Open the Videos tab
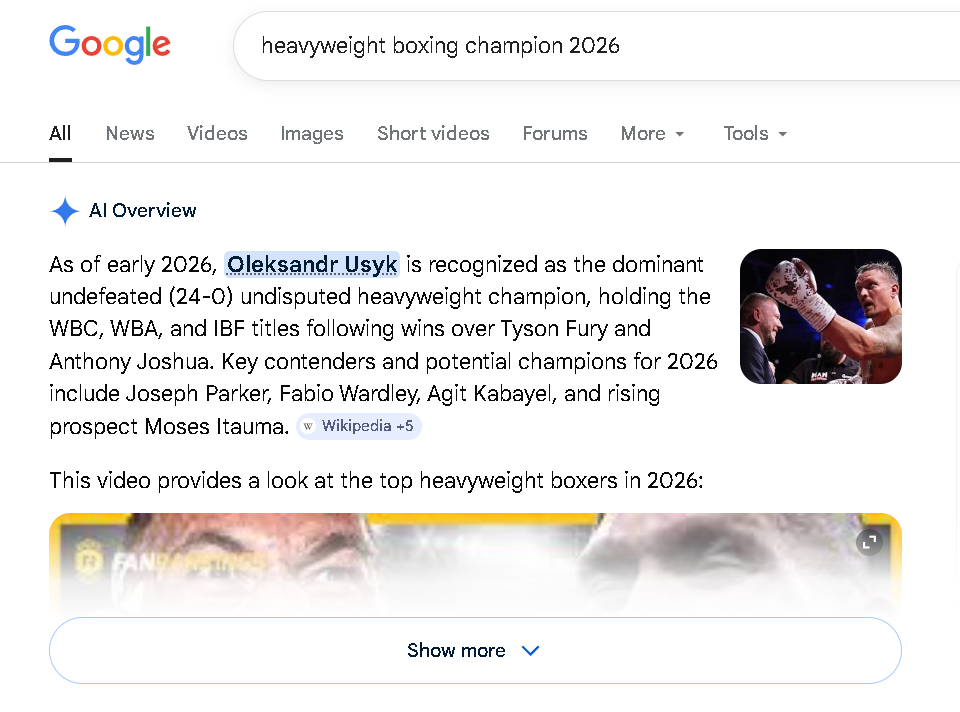 tap(217, 134)
